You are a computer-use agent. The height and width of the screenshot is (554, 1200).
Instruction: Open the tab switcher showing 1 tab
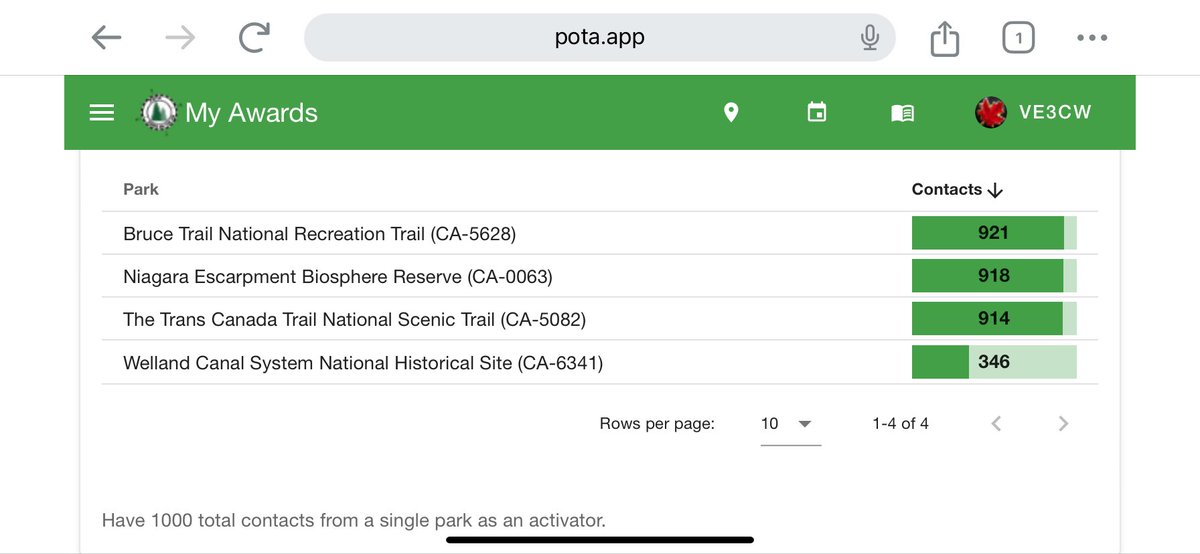(1018, 38)
